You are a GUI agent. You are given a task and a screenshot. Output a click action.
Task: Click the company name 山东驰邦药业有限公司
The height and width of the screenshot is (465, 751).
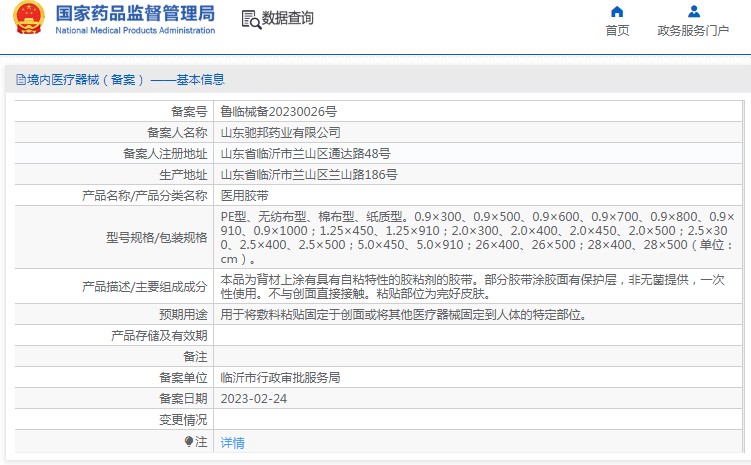click(280, 133)
